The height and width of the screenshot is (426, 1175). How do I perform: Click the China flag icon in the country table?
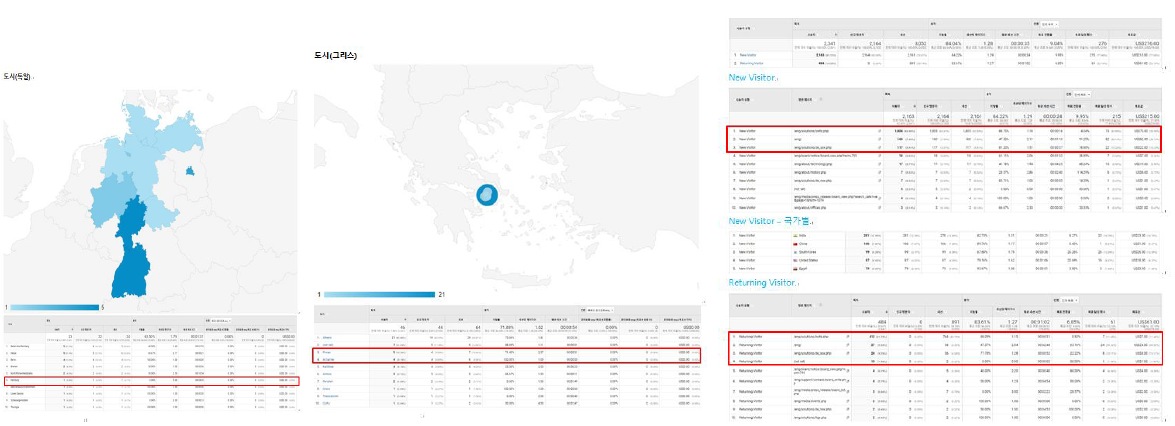pos(795,244)
